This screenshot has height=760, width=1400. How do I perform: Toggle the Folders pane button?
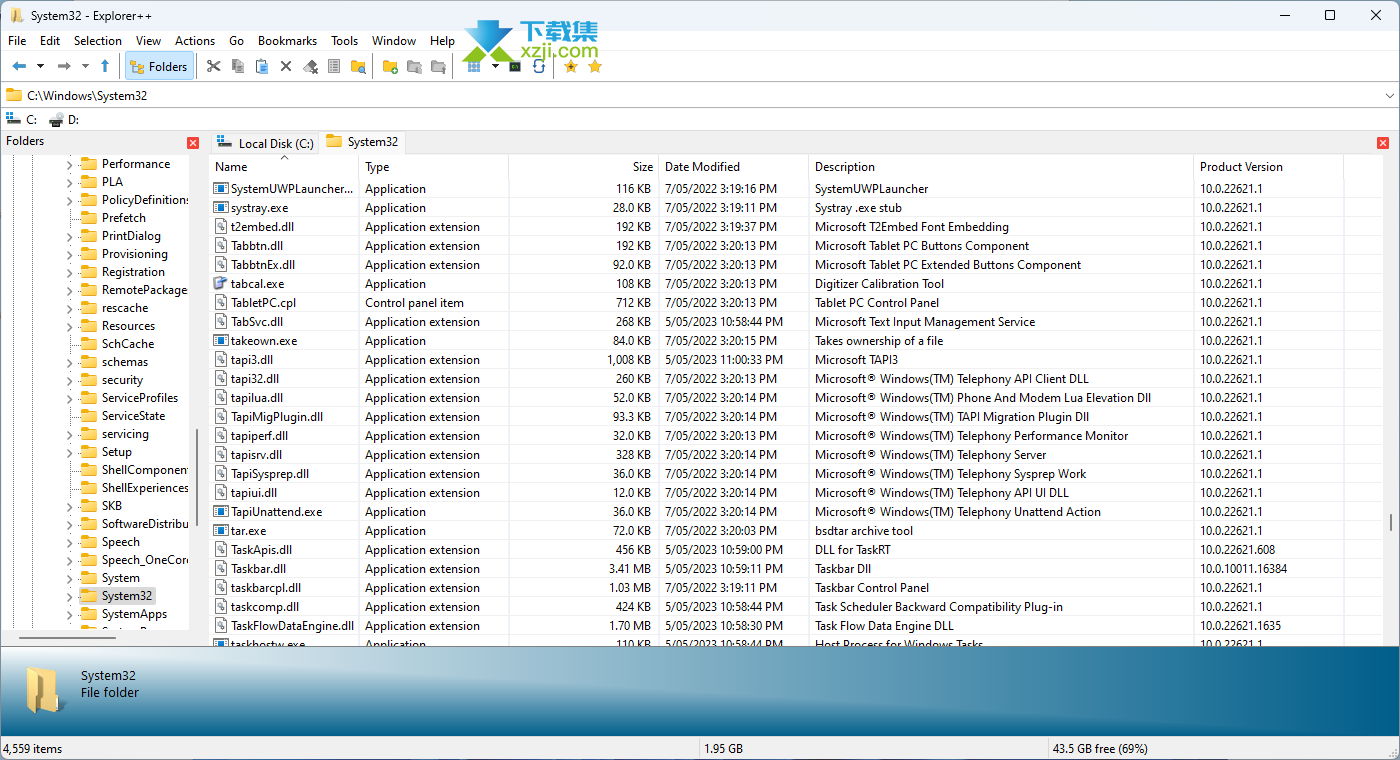(159, 66)
